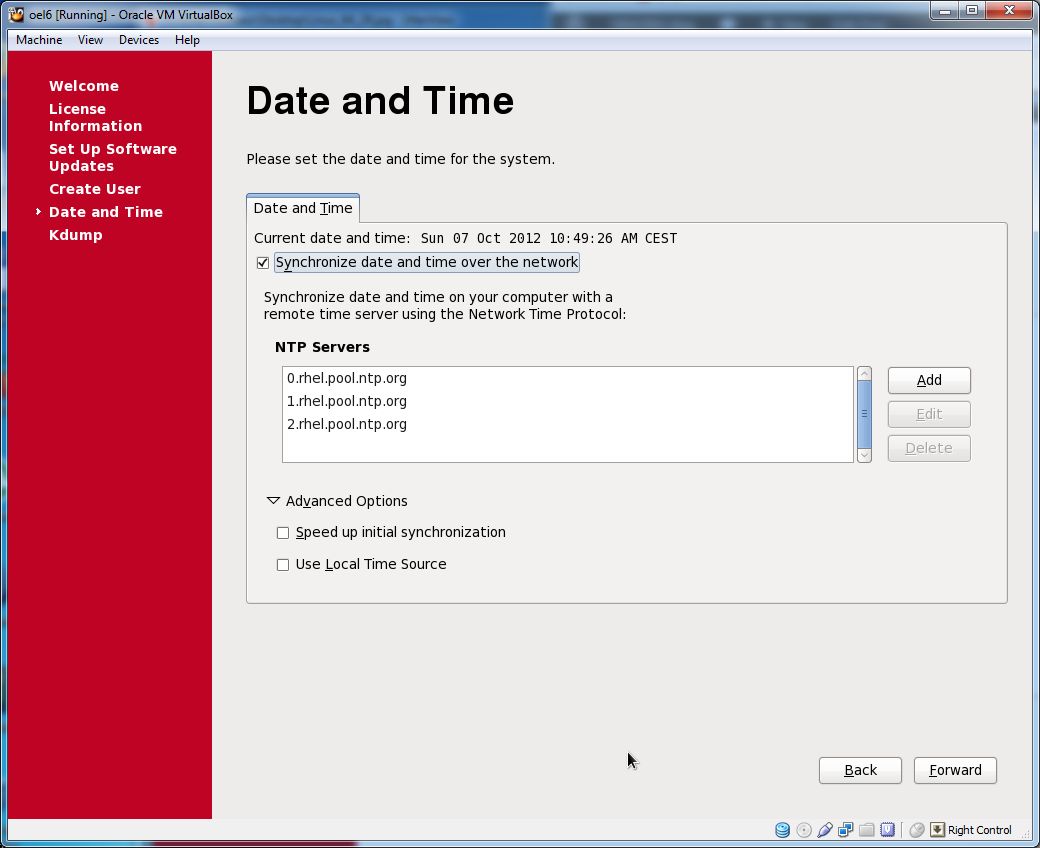Click Set Up Software Updates in sidebar
Viewport: 1040px width, 848px height.
click(113, 157)
